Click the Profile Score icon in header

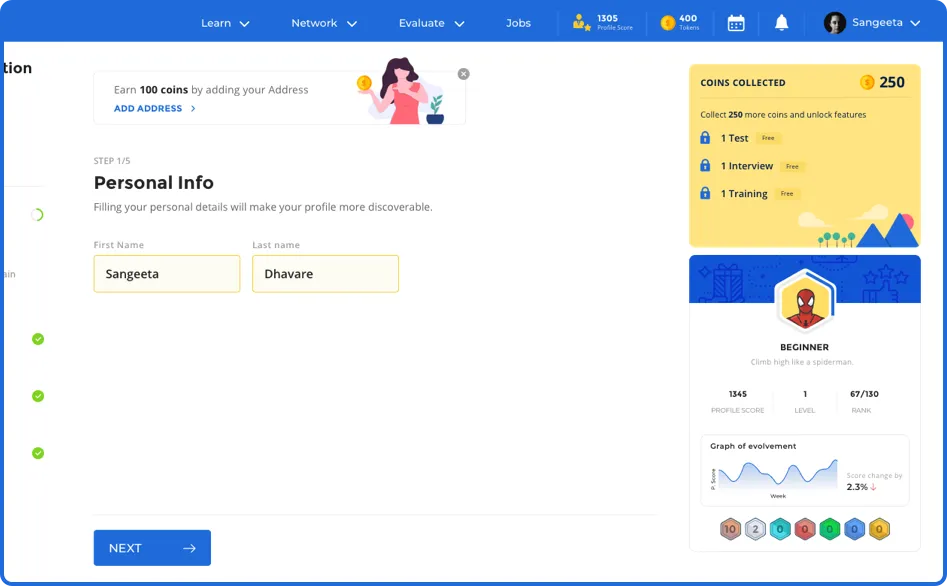pyautogui.click(x=582, y=23)
